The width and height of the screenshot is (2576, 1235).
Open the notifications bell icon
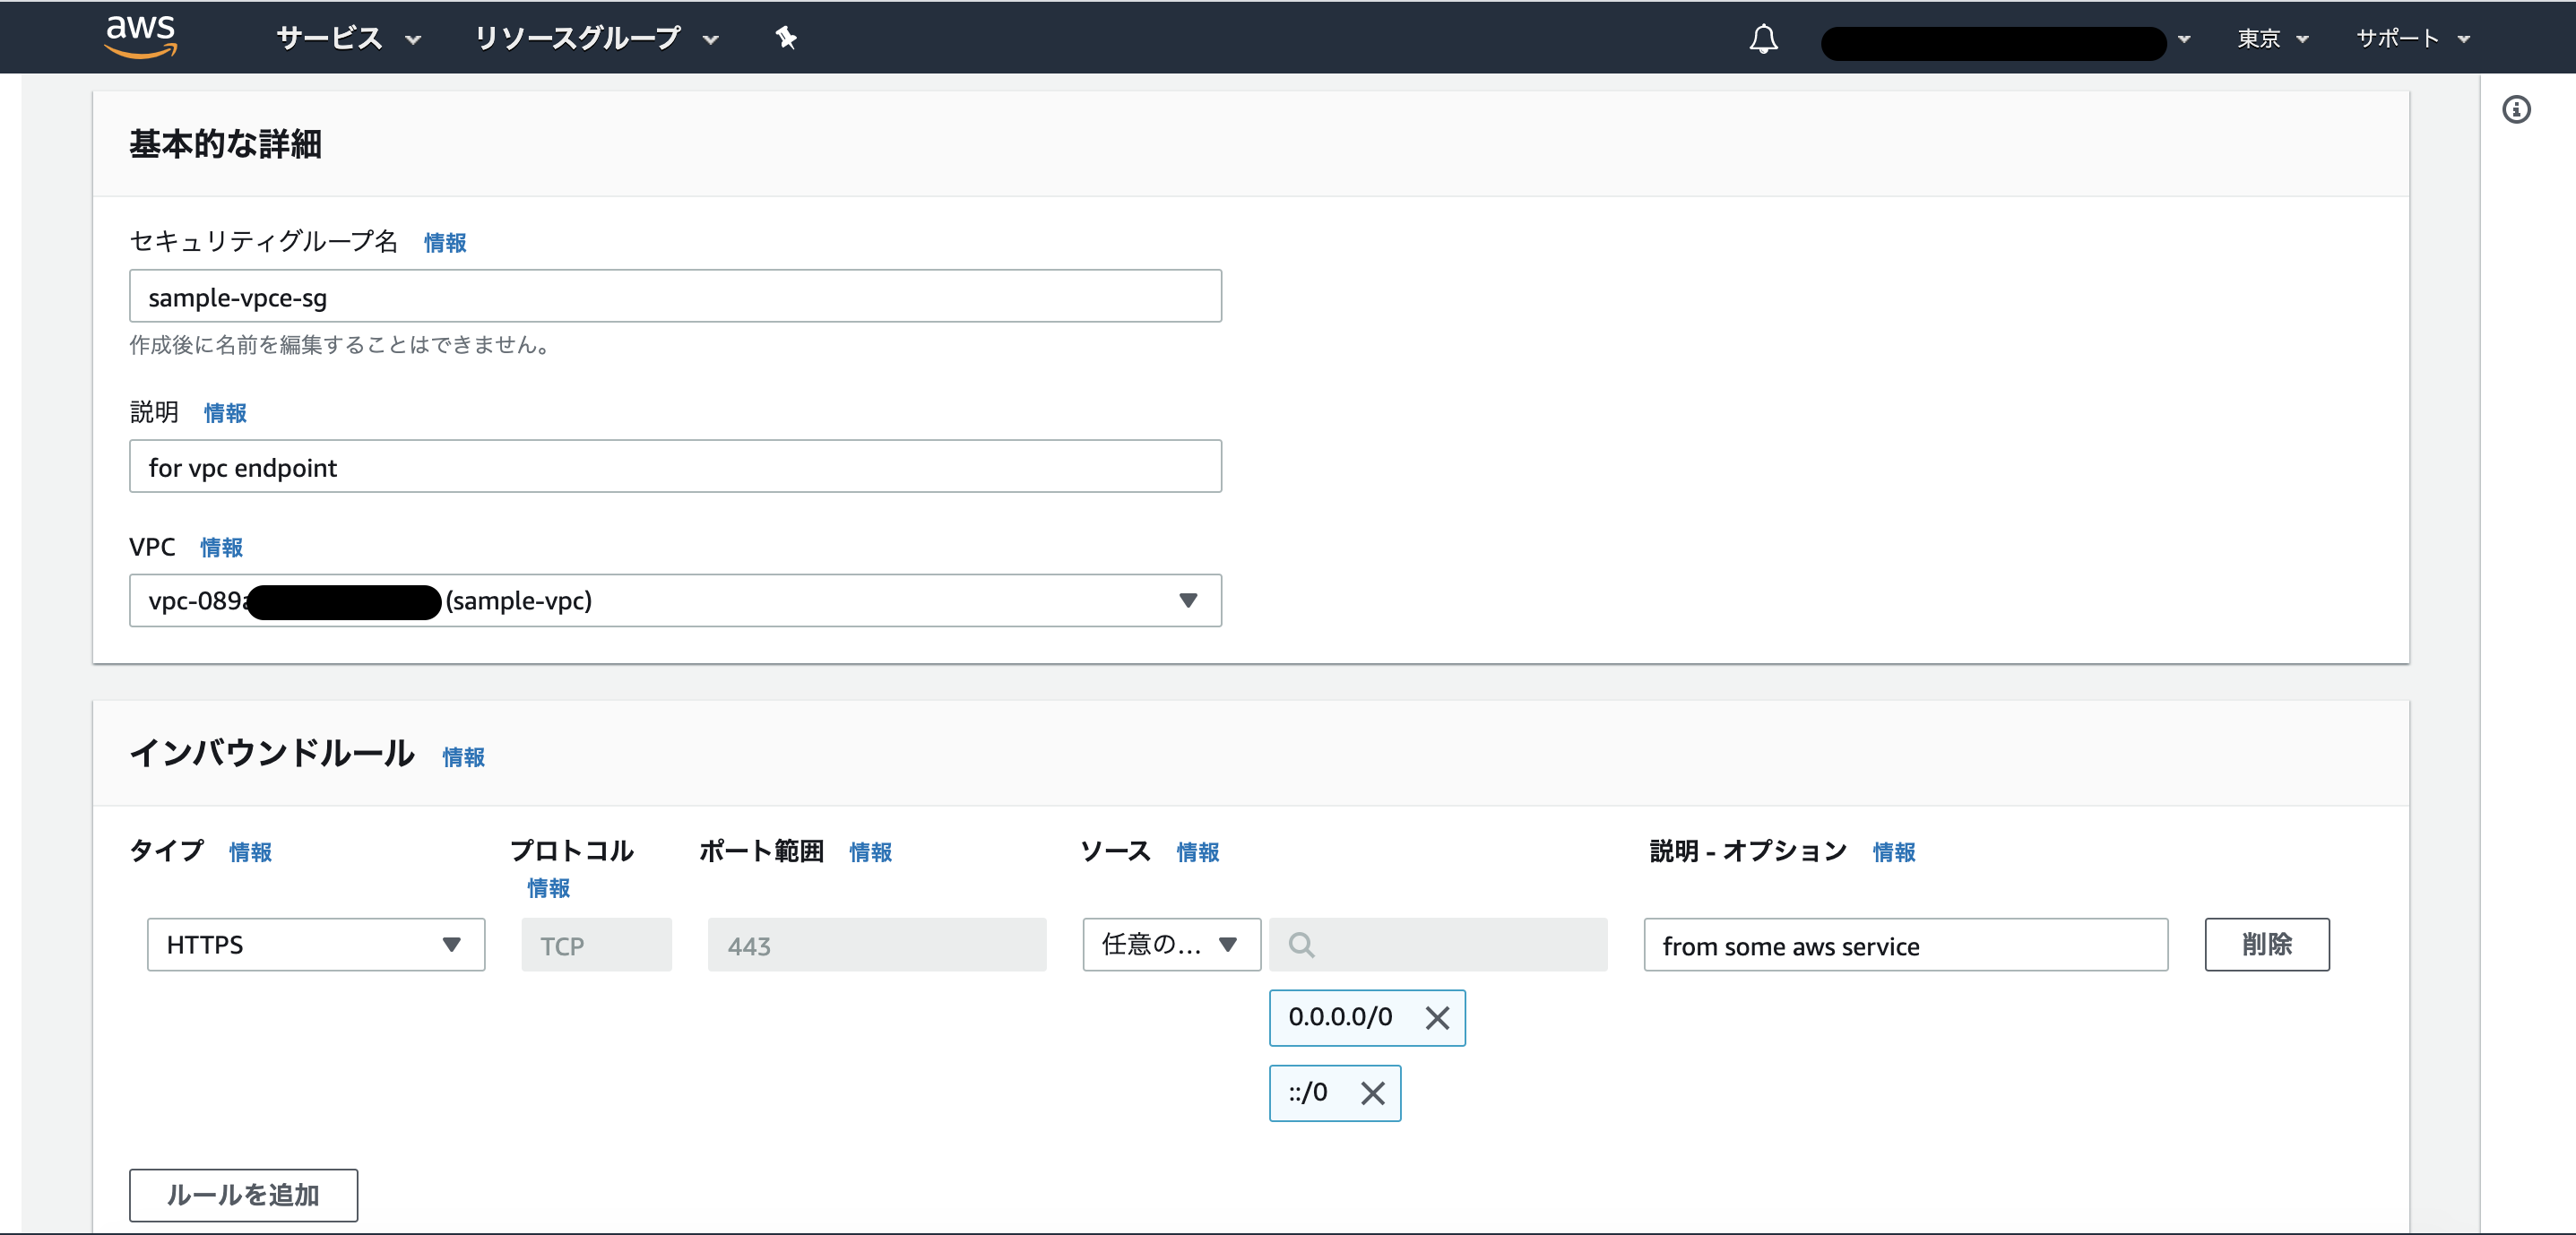1763,39
